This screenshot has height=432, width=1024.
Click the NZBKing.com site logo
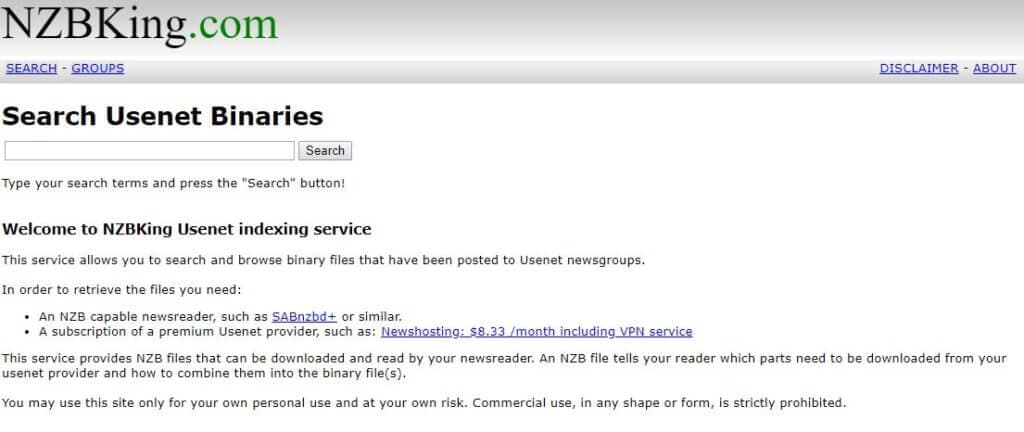(140, 25)
